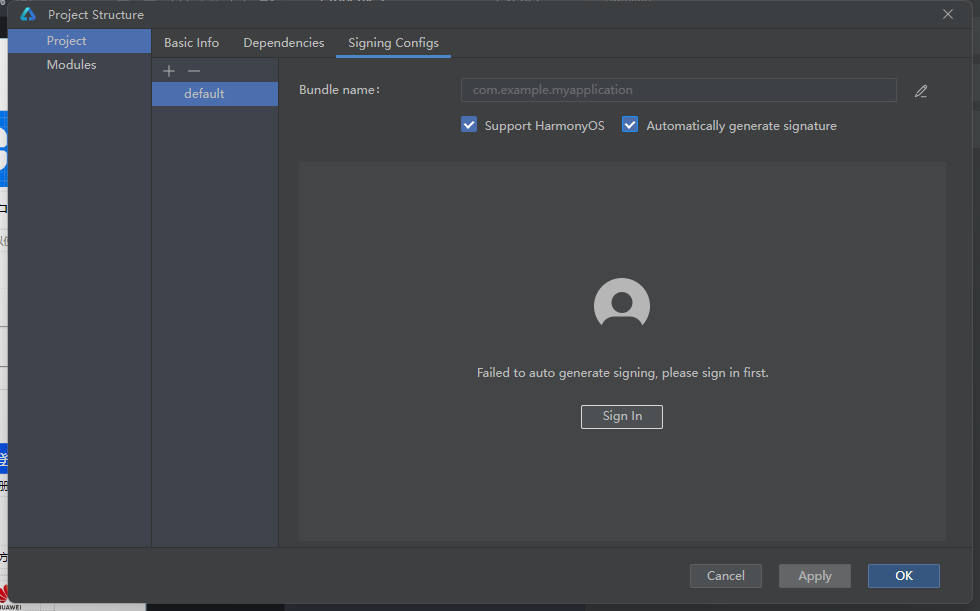Select the default signing config entry
Viewport: 980px width, 611px height.
click(x=214, y=94)
